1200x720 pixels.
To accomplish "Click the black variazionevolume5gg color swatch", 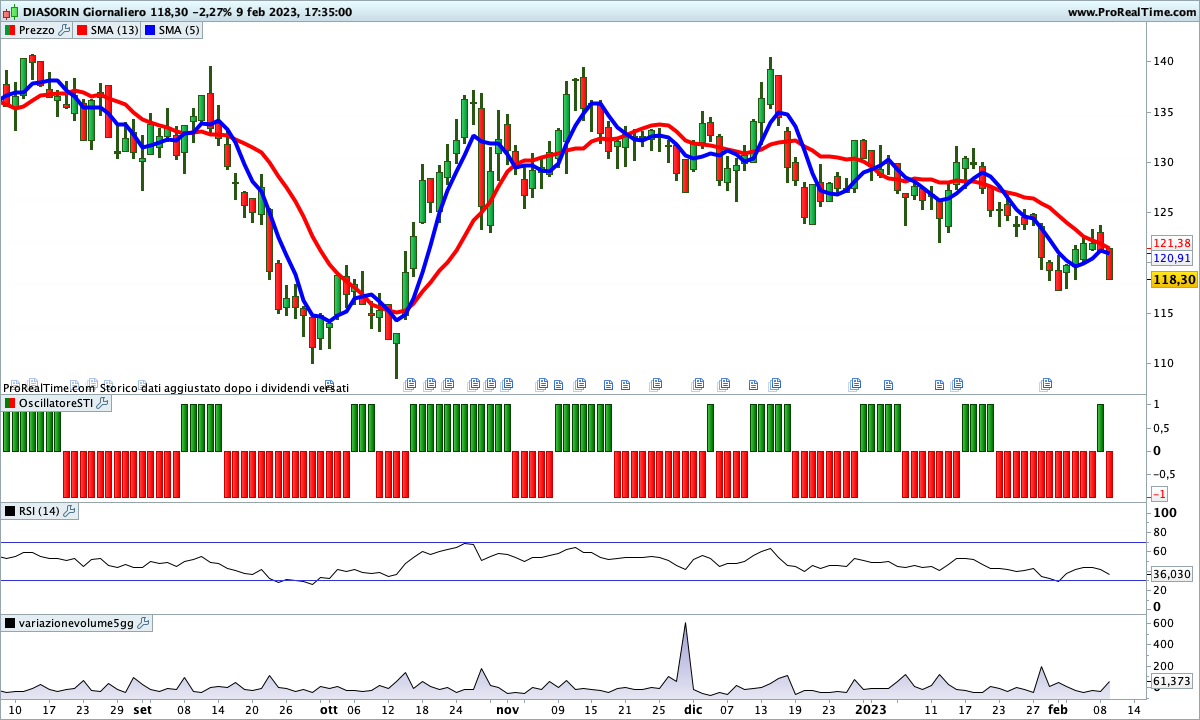I will 10,623.
